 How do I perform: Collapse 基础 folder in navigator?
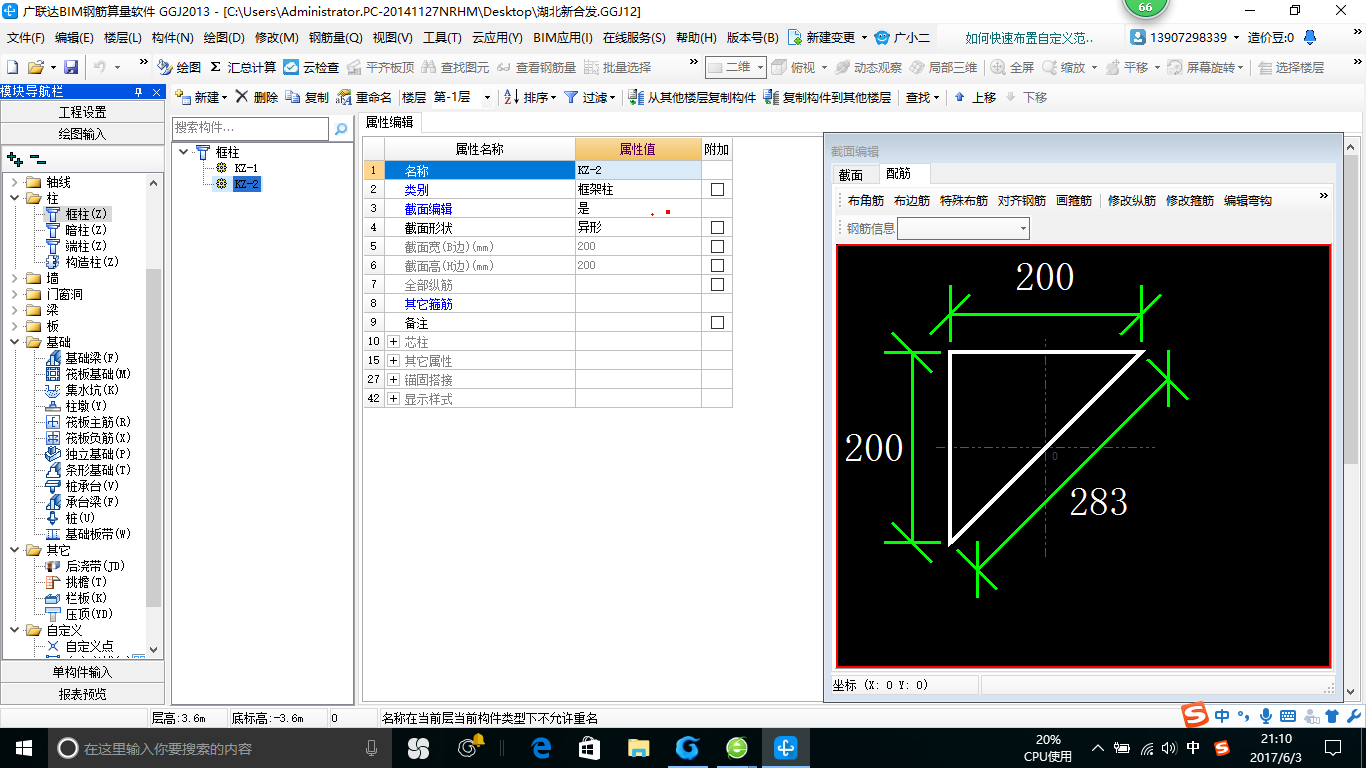(x=15, y=342)
